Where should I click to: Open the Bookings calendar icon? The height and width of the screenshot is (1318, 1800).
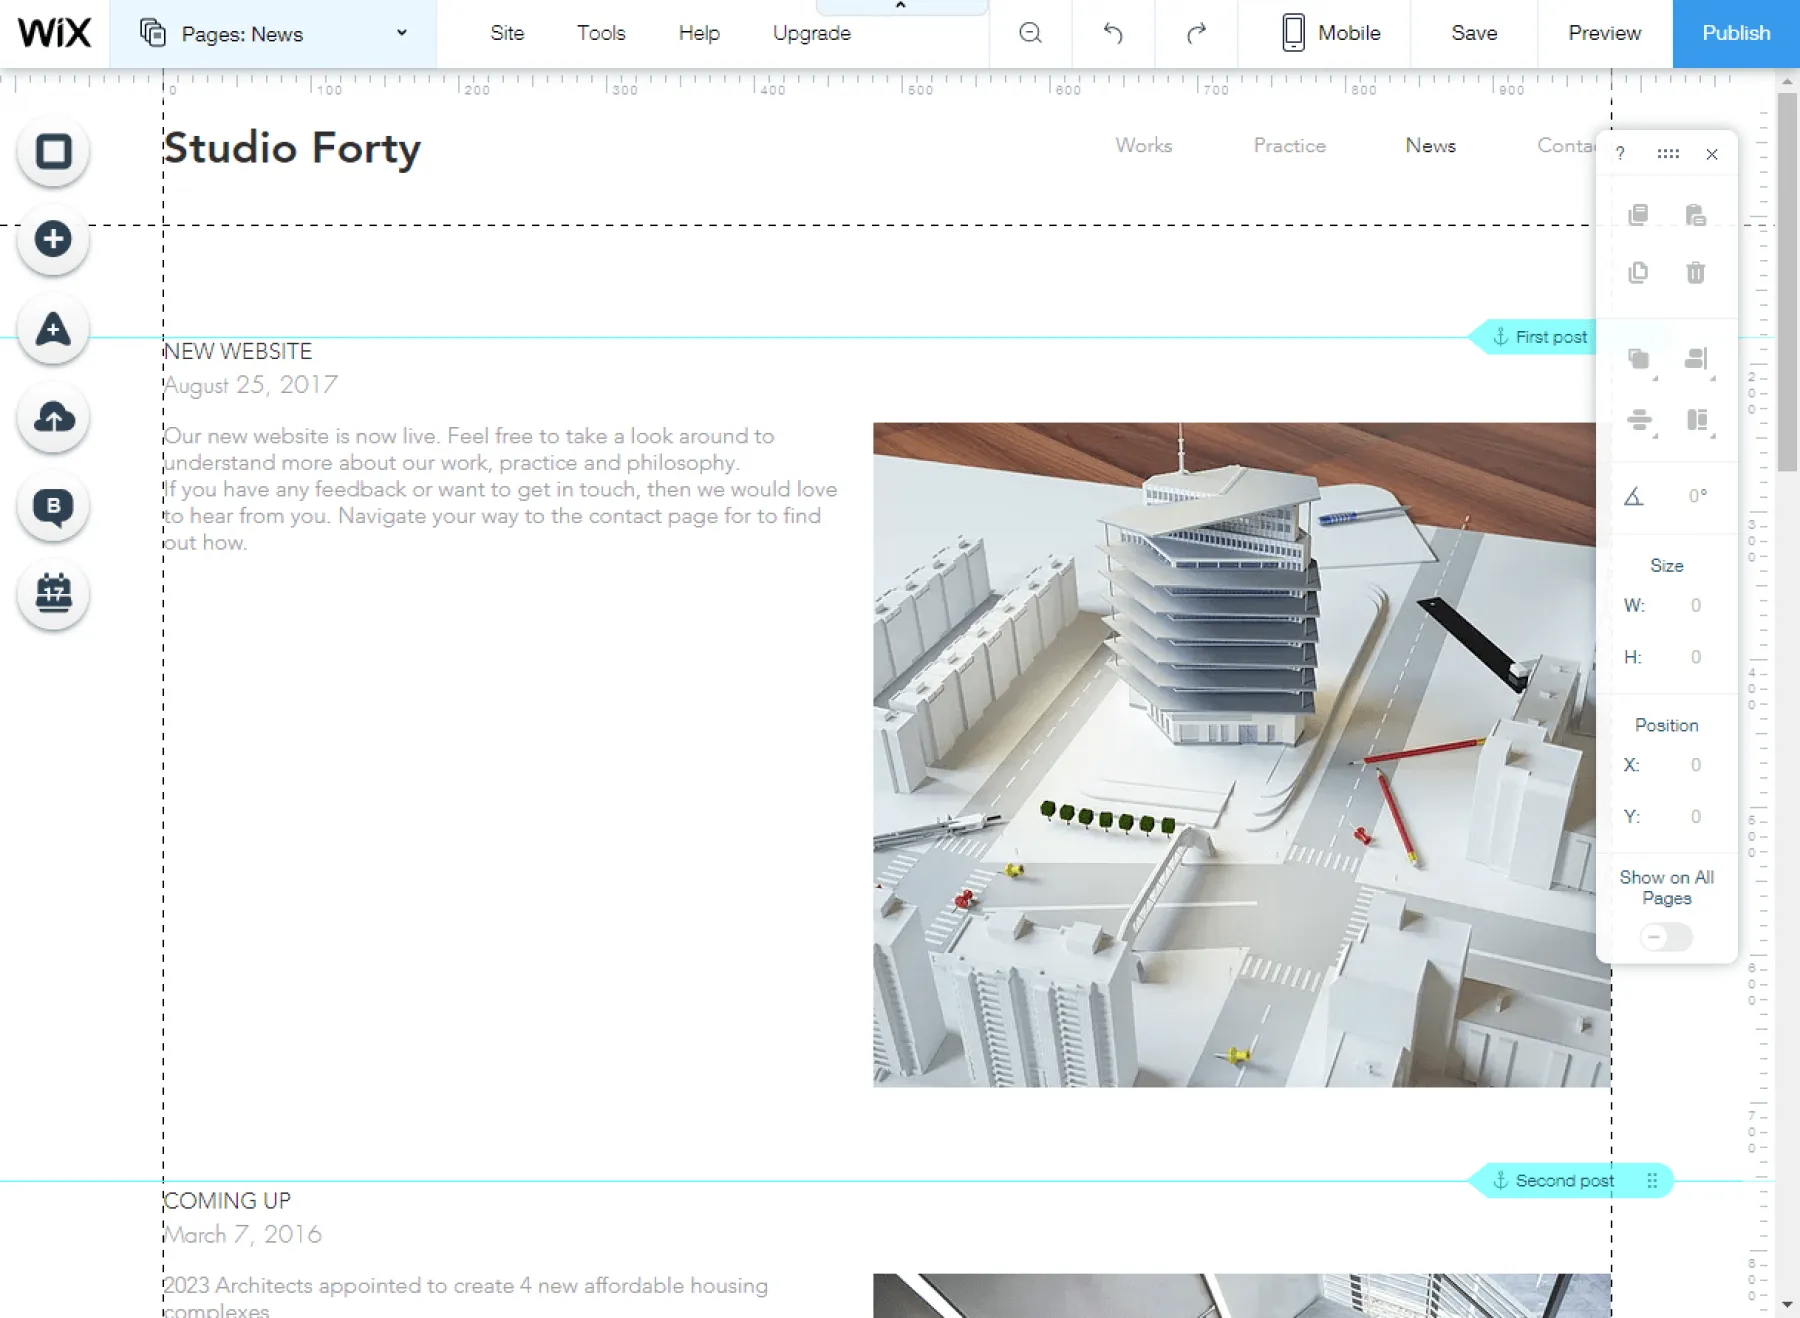[x=53, y=594]
